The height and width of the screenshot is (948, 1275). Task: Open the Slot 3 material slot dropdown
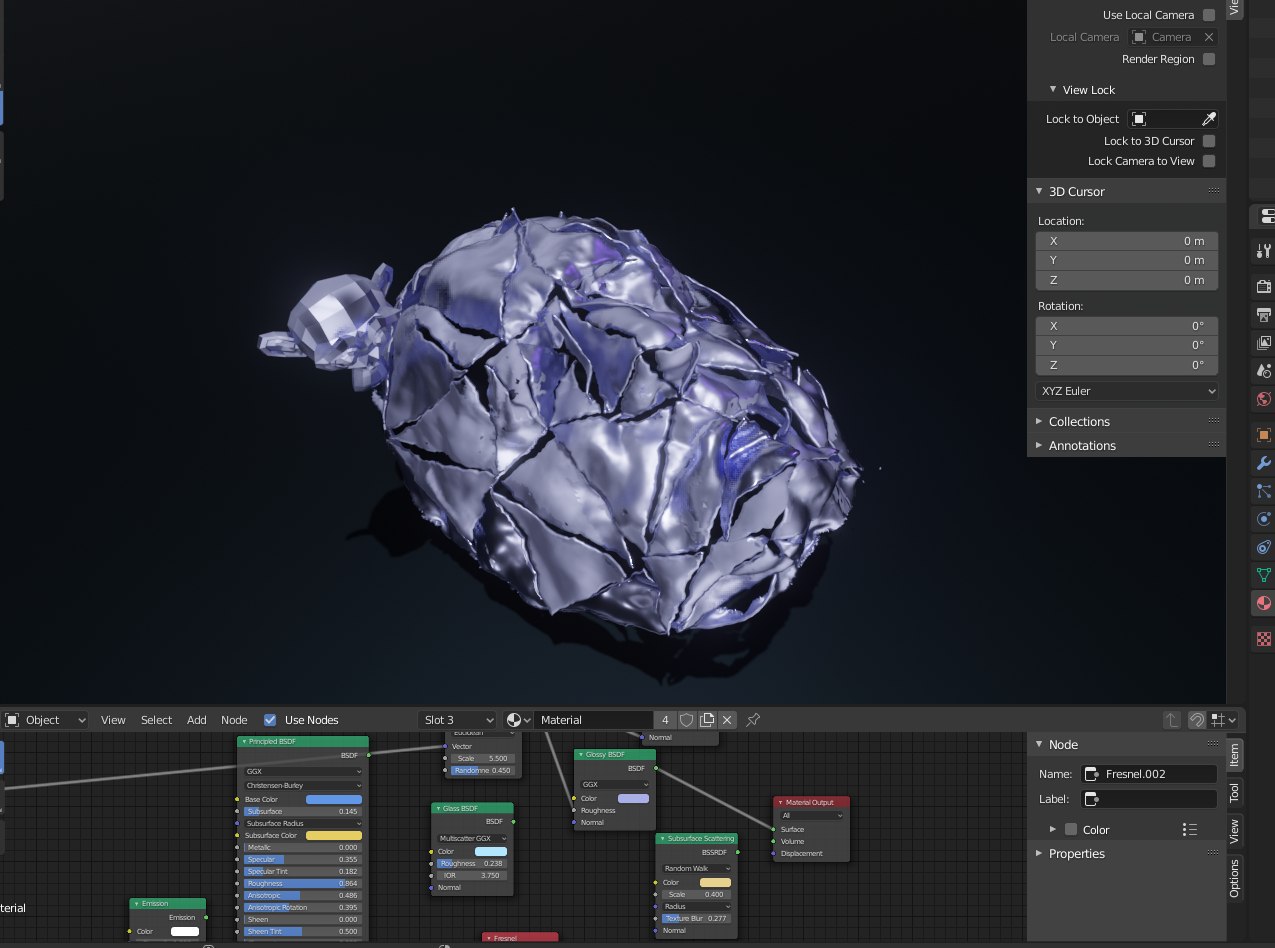click(457, 720)
